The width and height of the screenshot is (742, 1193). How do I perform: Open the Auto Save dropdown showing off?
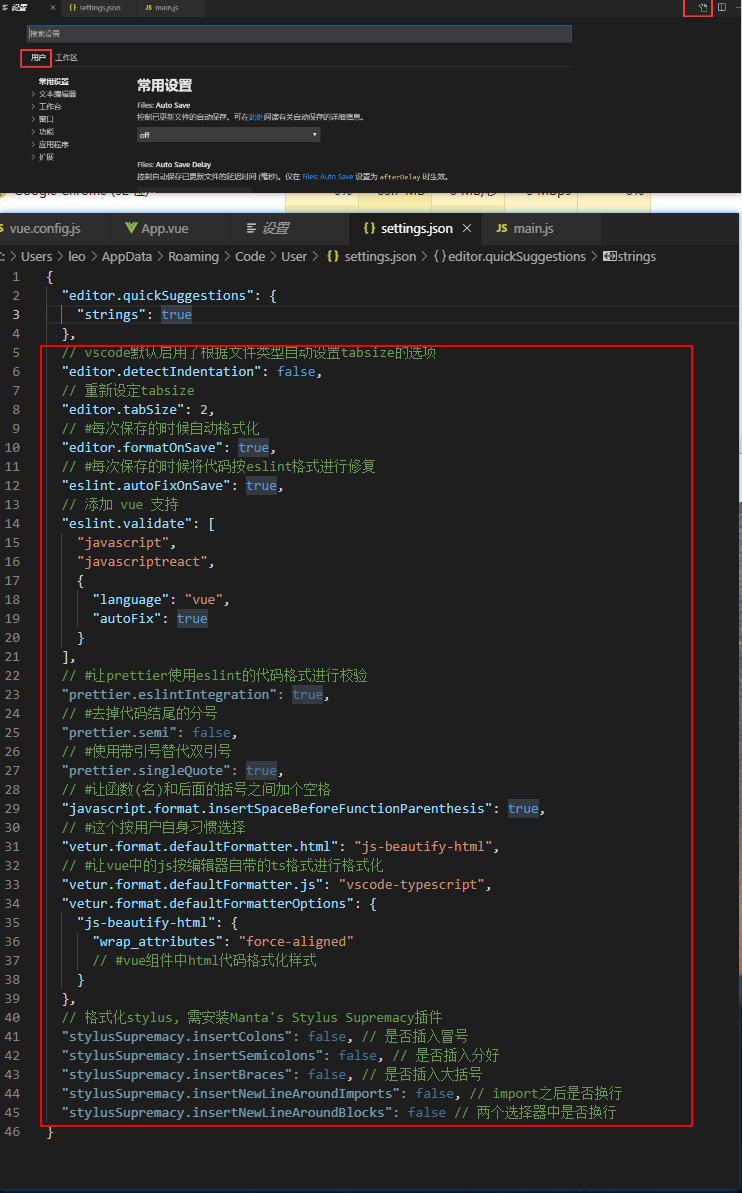(x=228, y=134)
